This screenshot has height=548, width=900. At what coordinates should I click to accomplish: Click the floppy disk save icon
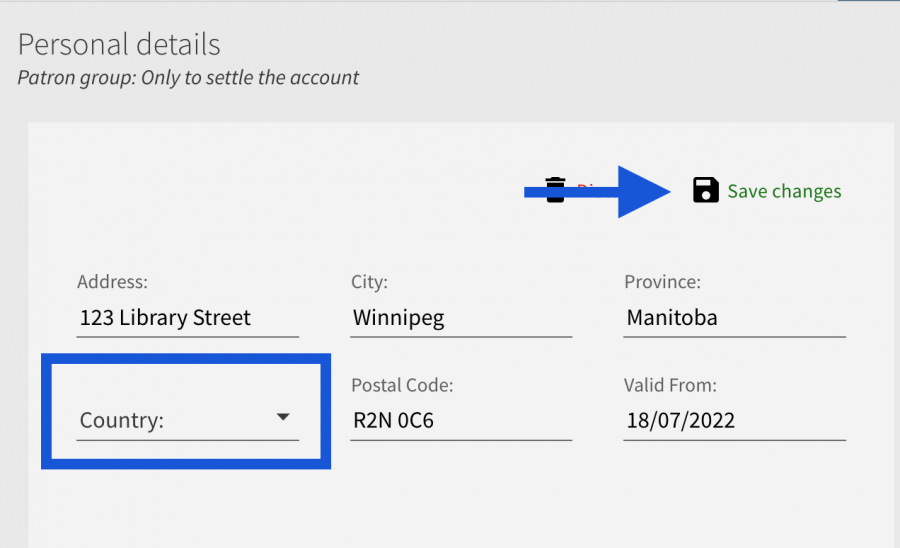(x=706, y=190)
